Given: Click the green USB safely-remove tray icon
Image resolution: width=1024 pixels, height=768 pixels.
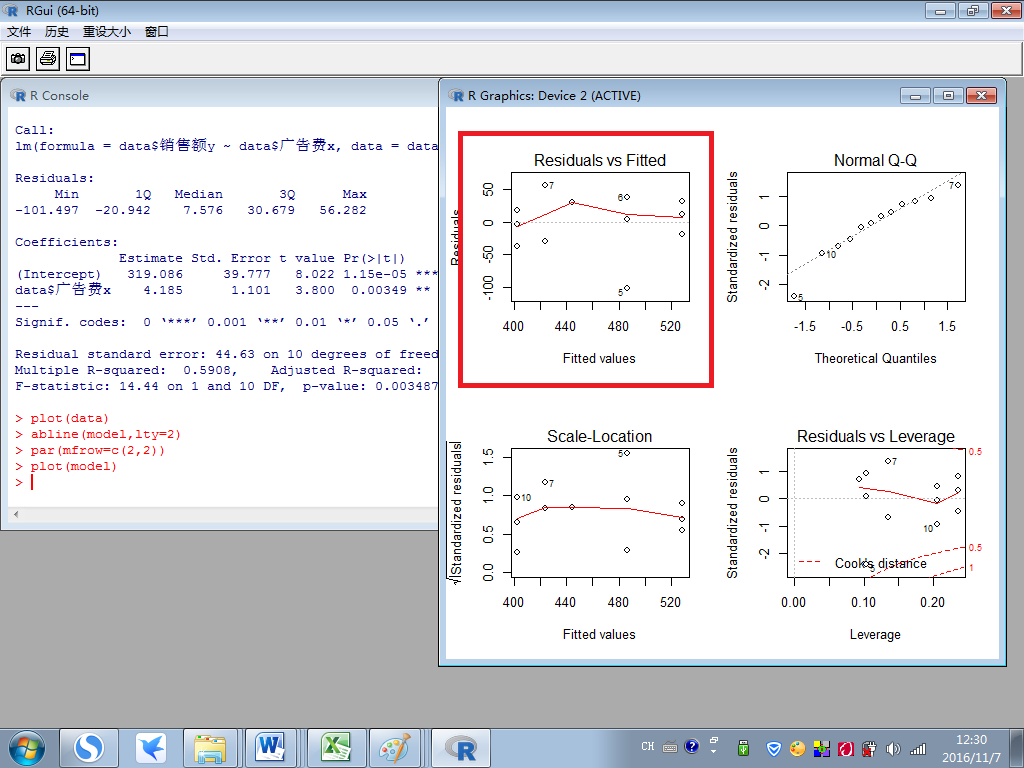Looking at the screenshot, I should [743, 748].
